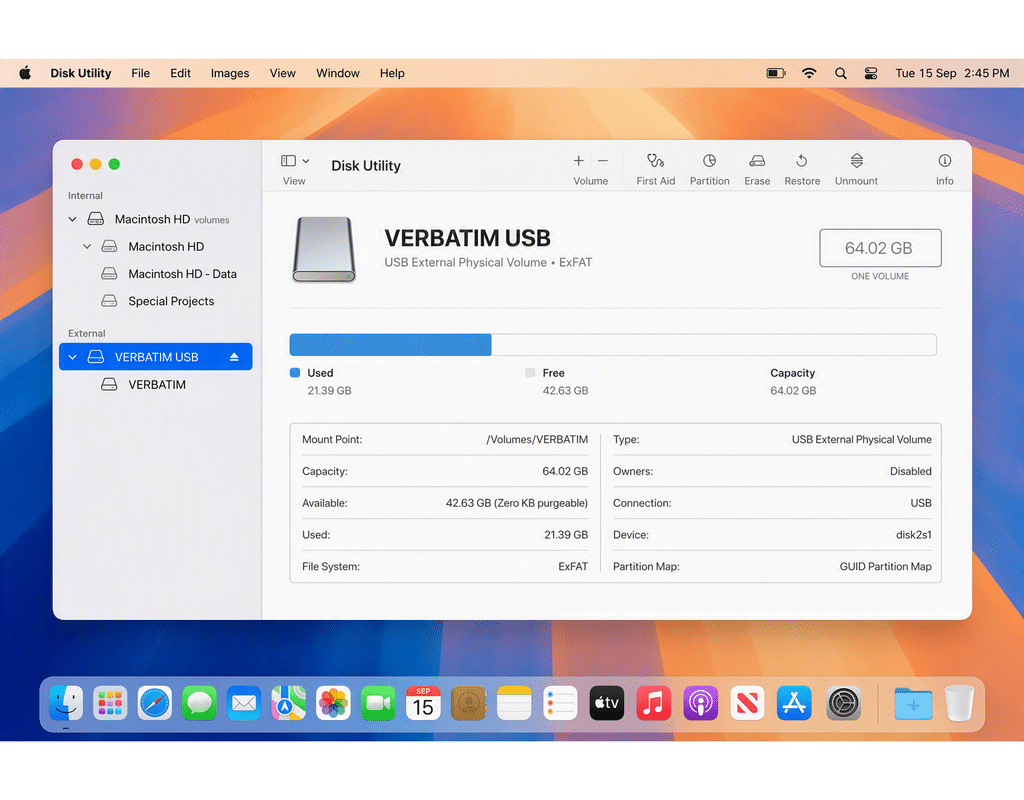The width and height of the screenshot is (1024, 800).
Task: Click the 64.02 GB size box
Action: tap(880, 248)
